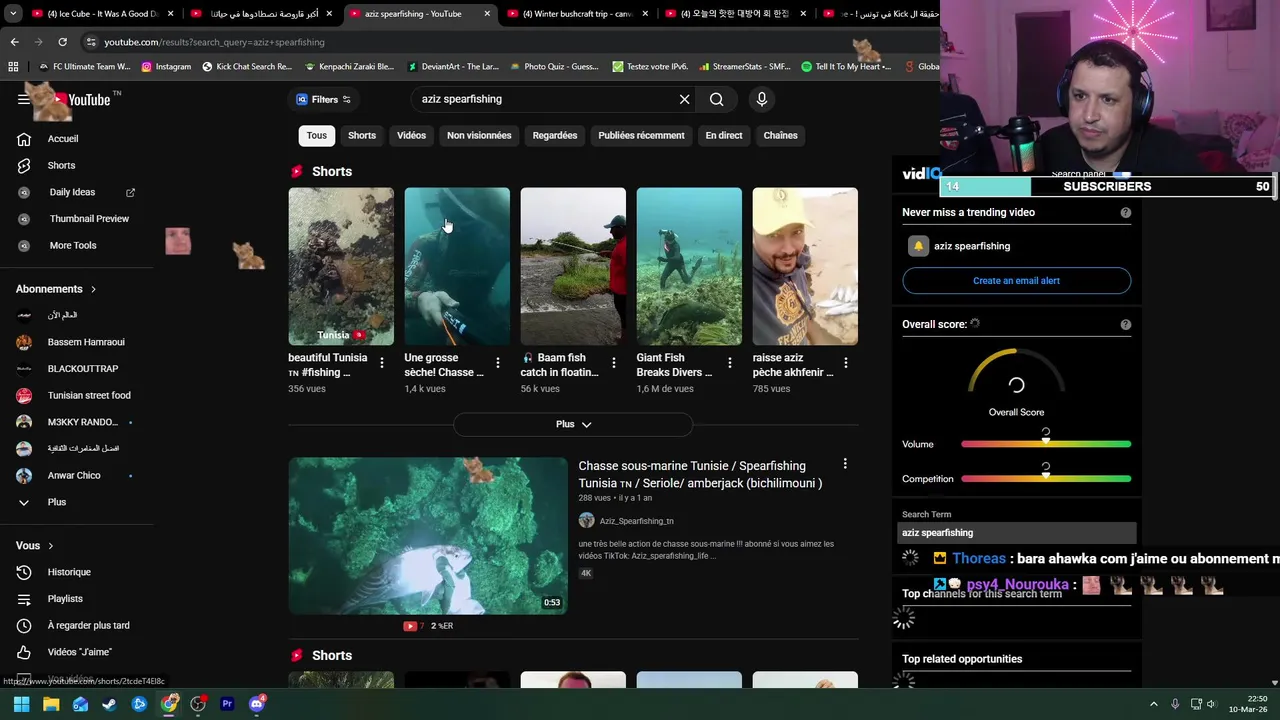
Task: Play Chasse sous-marine video thumbnail
Action: tap(428, 536)
